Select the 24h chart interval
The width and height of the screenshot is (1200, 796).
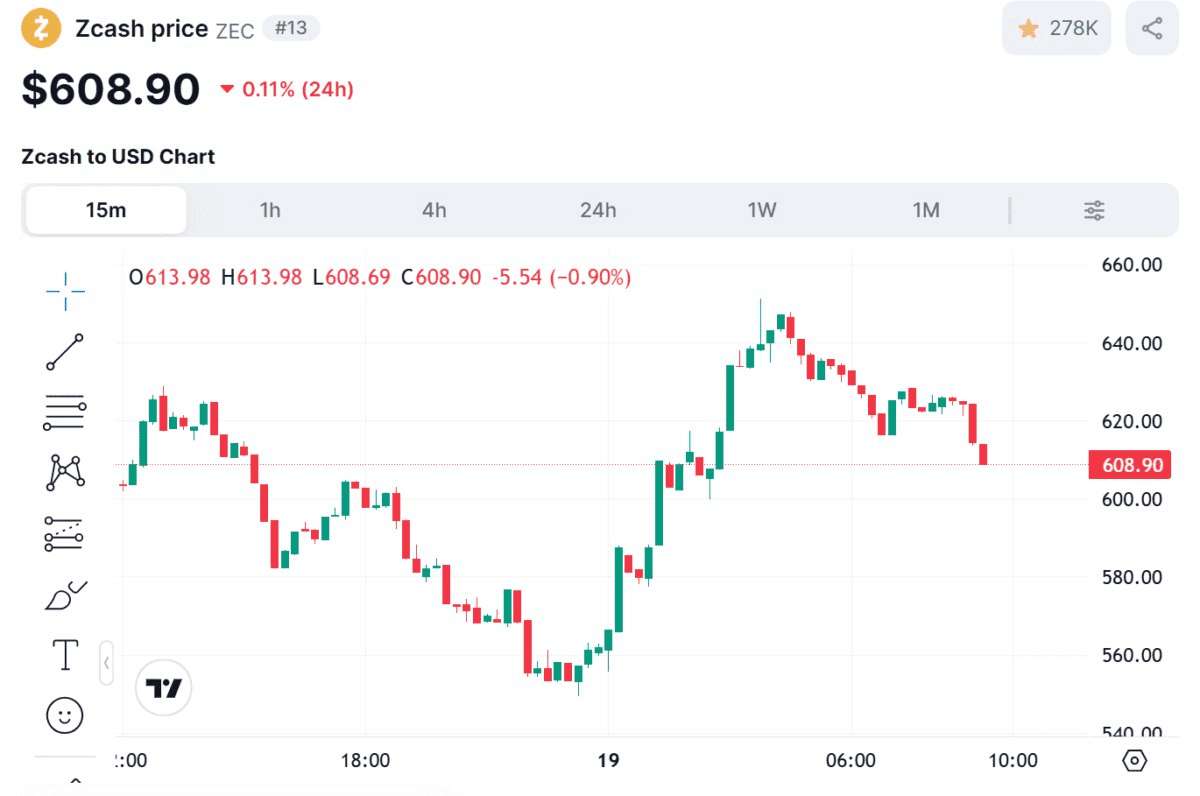coord(598,210)
